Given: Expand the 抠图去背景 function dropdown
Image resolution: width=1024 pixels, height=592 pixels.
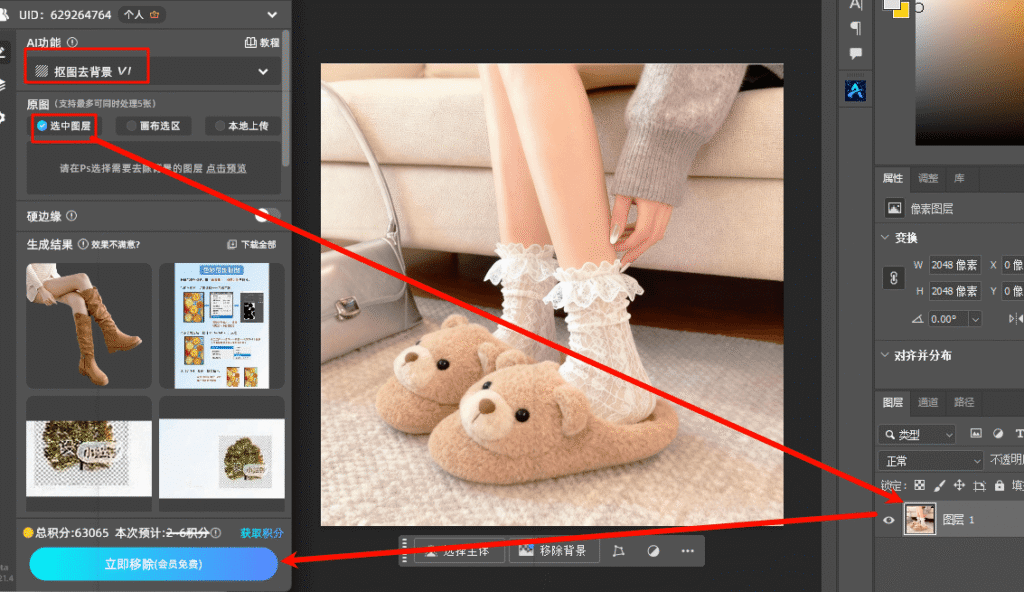Looking at the screenshot, I should point(263,72).
